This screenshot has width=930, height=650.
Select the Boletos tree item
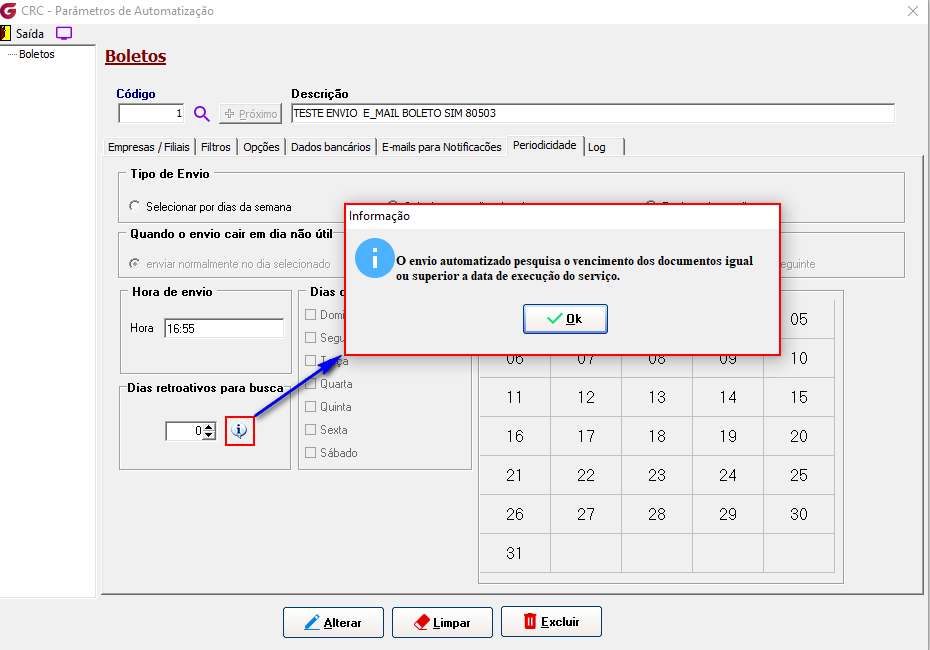tap(37, 54)
